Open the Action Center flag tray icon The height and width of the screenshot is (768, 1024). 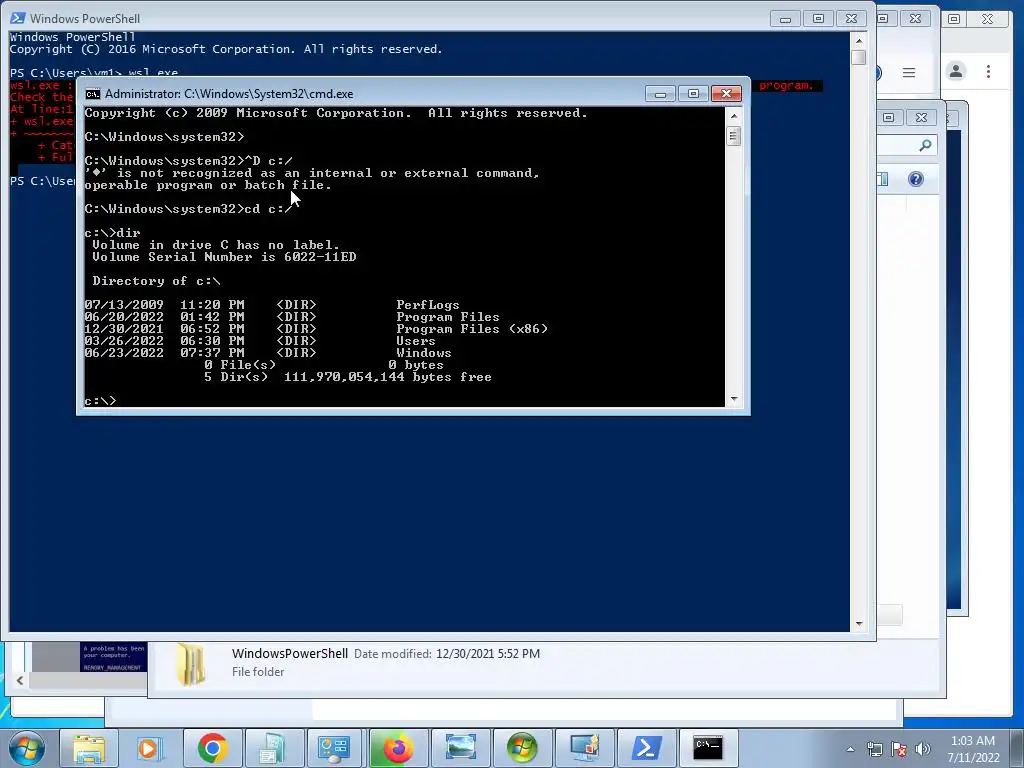click(899, 749)
